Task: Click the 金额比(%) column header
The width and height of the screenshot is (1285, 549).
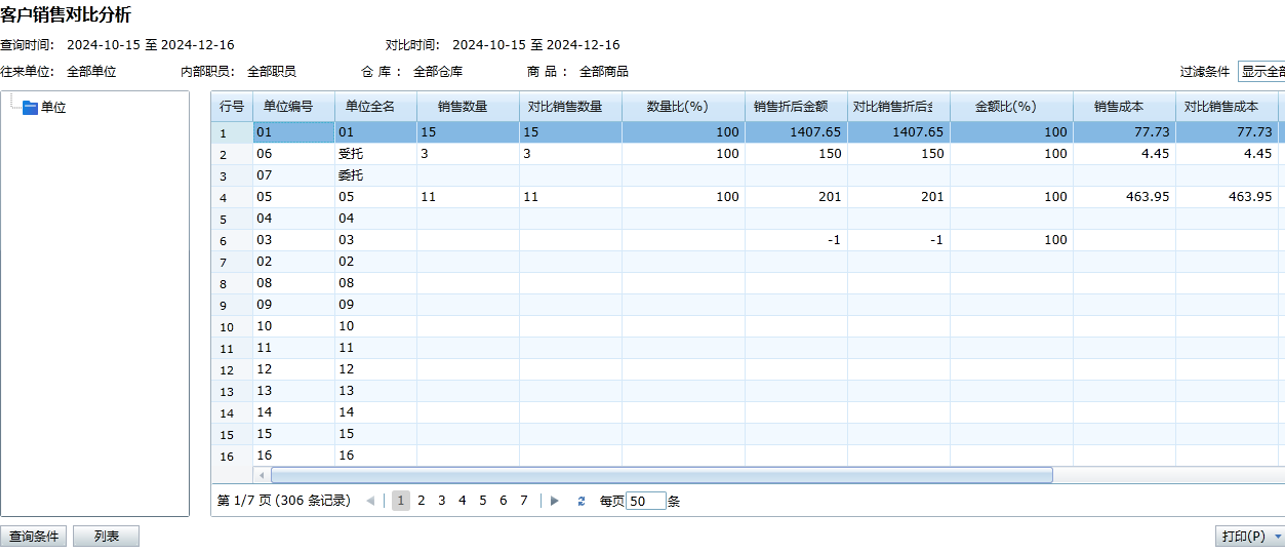Action: (1011, 107)
